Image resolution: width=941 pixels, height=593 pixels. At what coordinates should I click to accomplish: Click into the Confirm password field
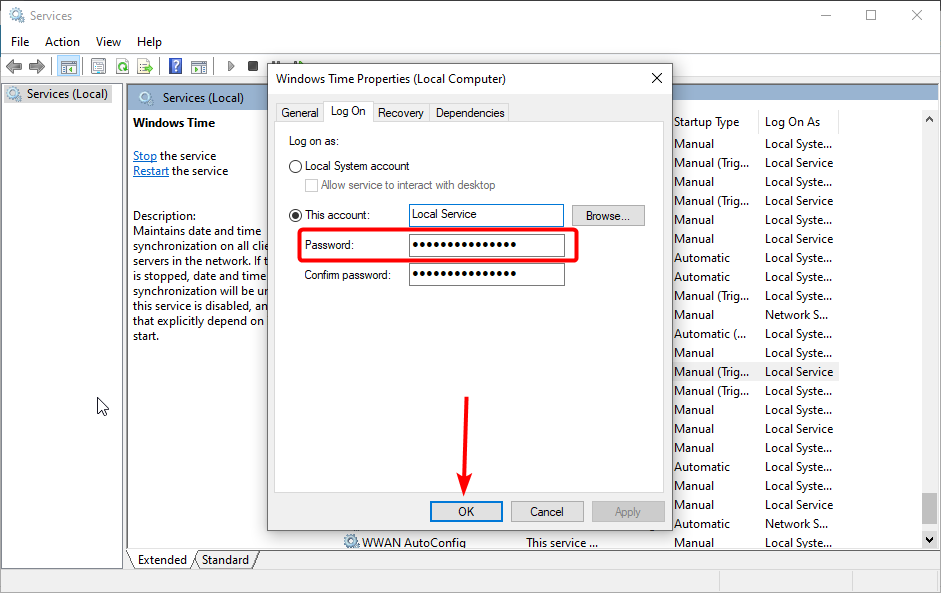pyautogui.click(x=487, y=274)
